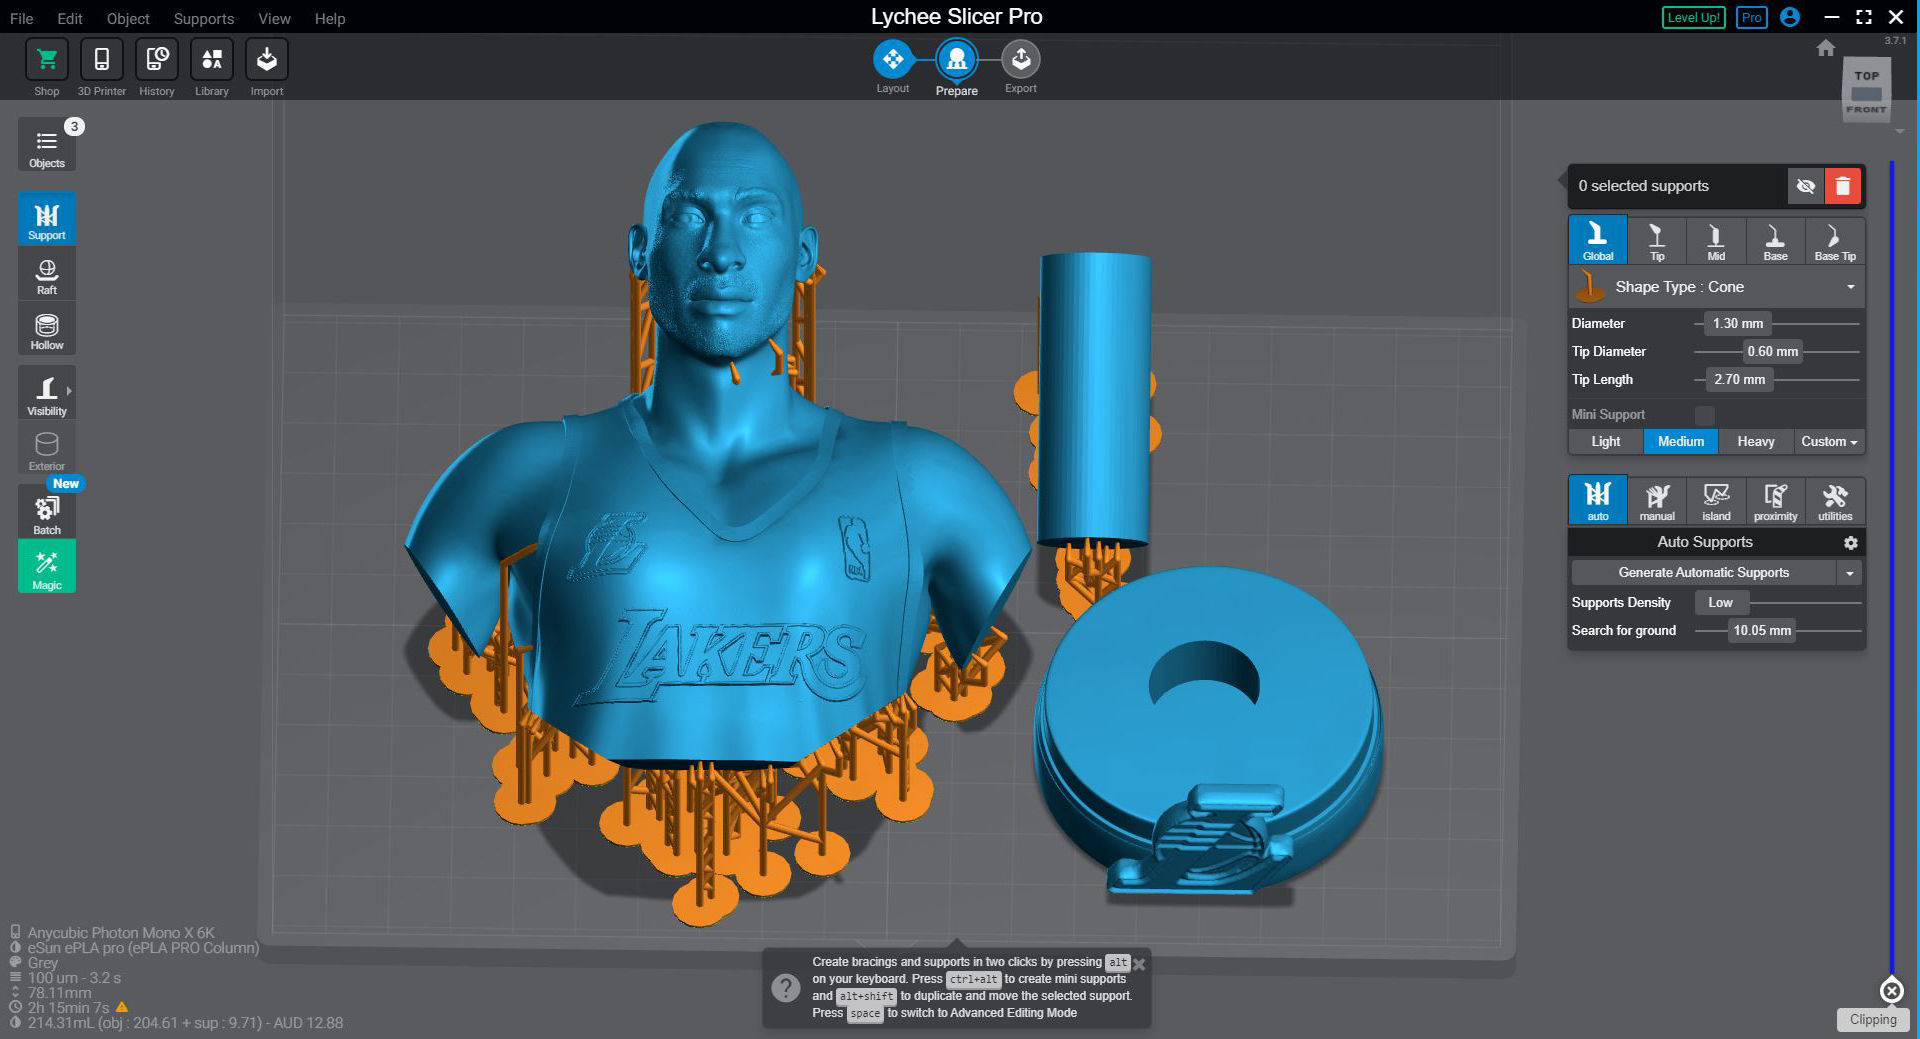Click the home view icon
The height and width of the screenshot is (1039, 1920).
[1826, 47]
